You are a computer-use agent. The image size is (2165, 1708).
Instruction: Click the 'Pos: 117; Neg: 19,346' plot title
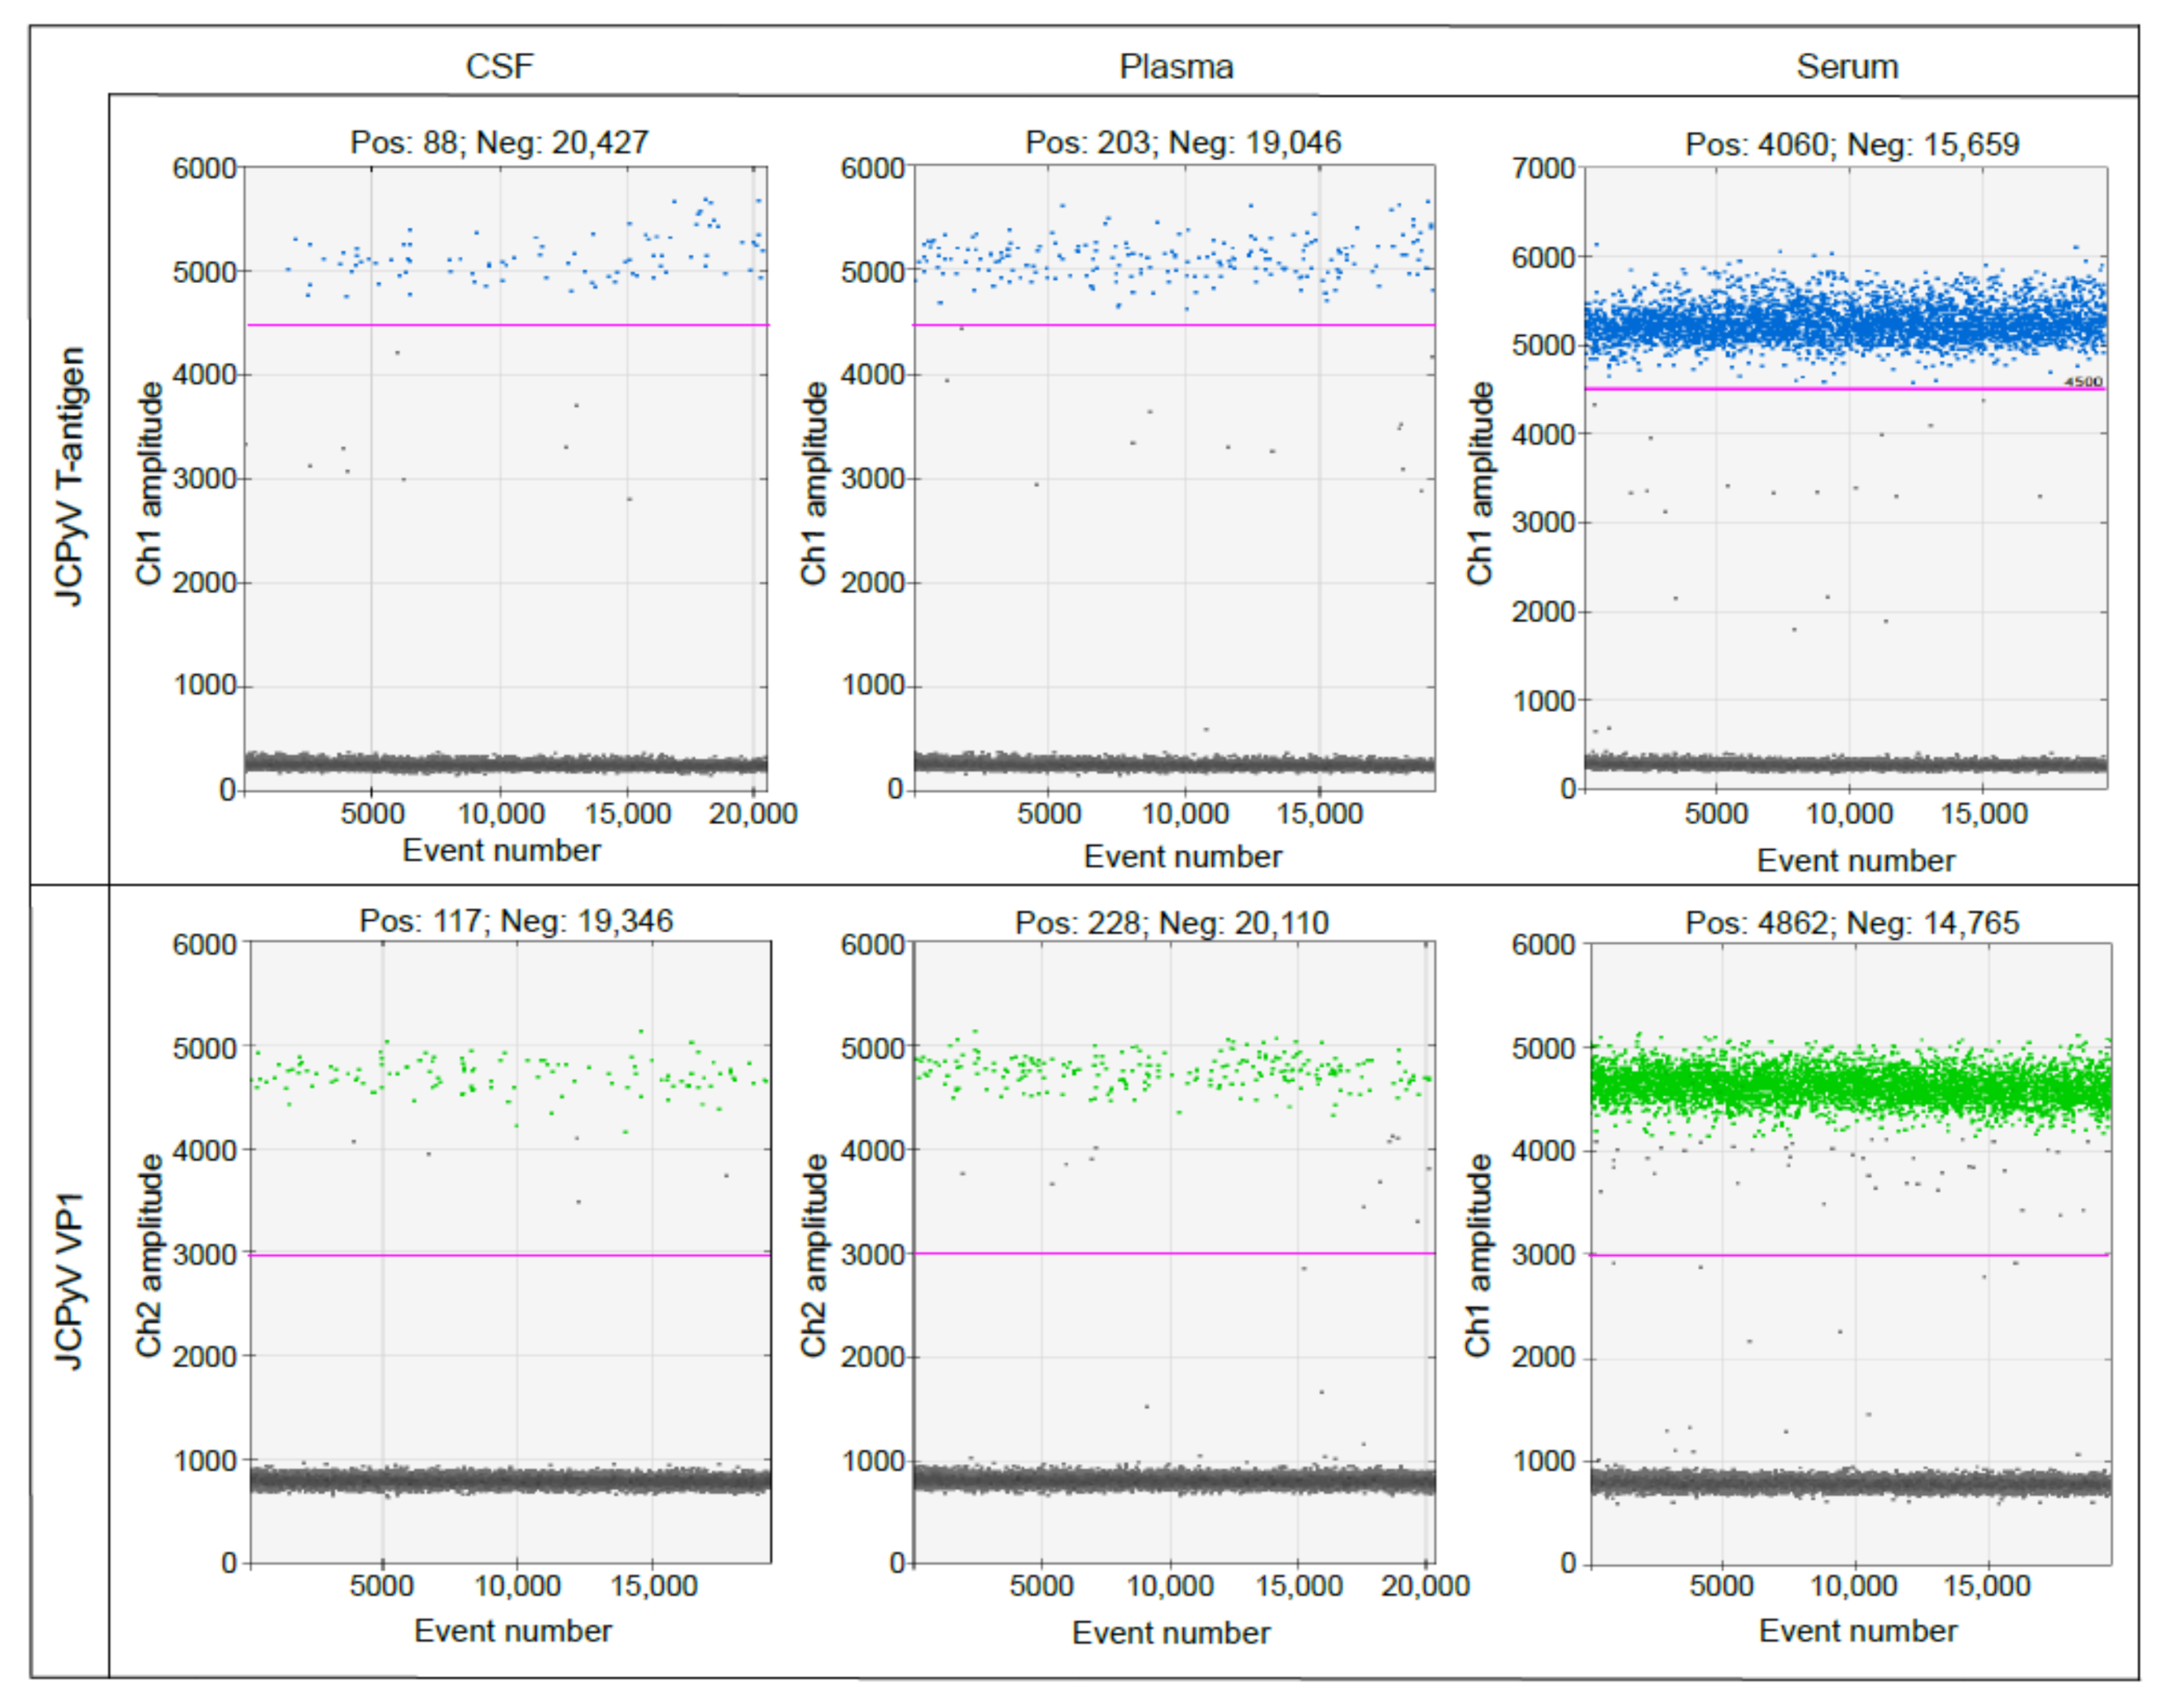pos(516,920)
